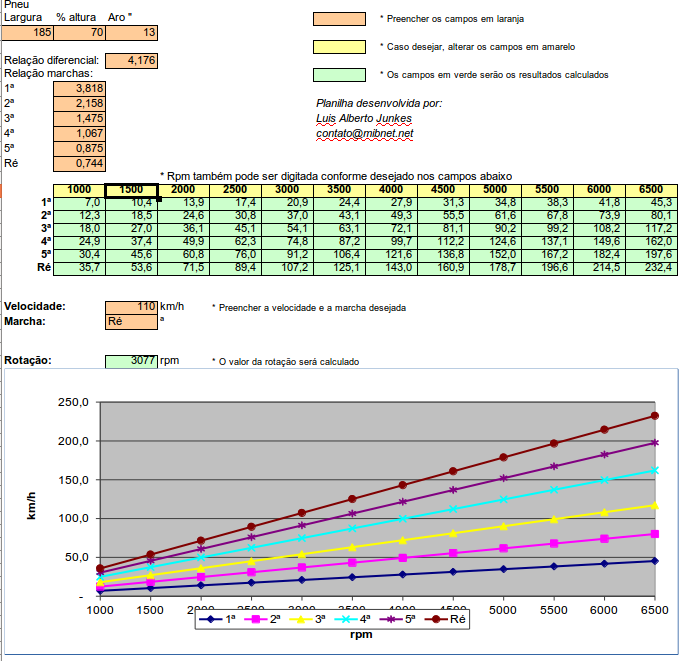Viewport: 688px width, 661px height.
Task: Click result cell 232,4 in Ré row
Action: point(651,268)
